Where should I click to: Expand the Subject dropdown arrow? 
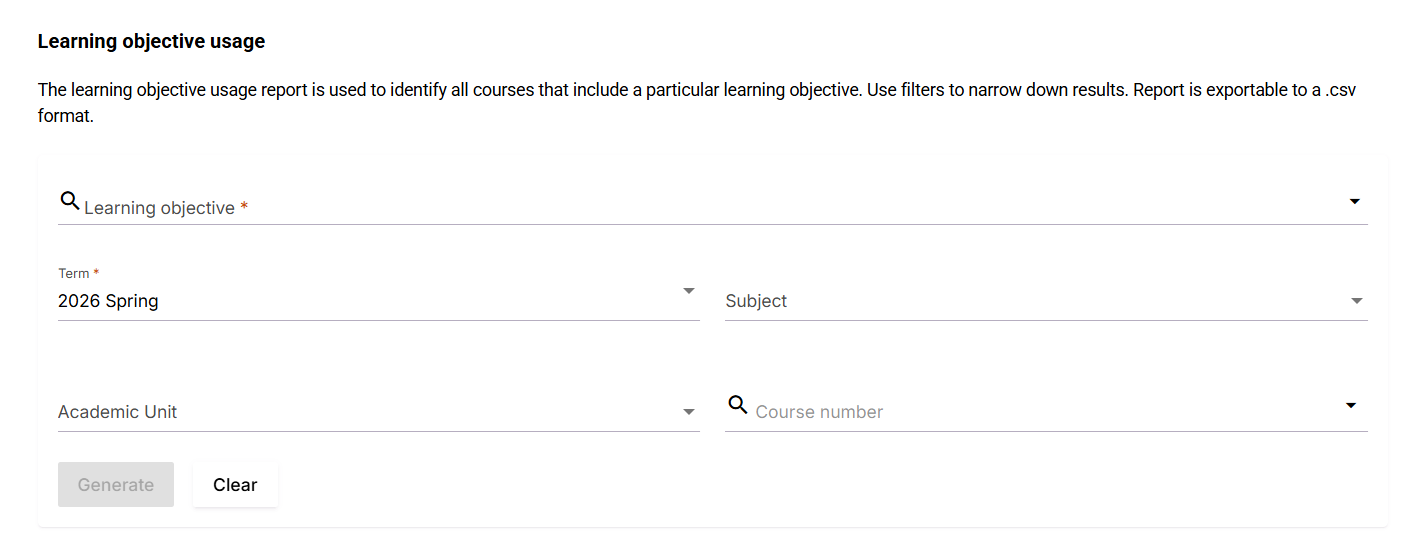tap(1356, 301)
